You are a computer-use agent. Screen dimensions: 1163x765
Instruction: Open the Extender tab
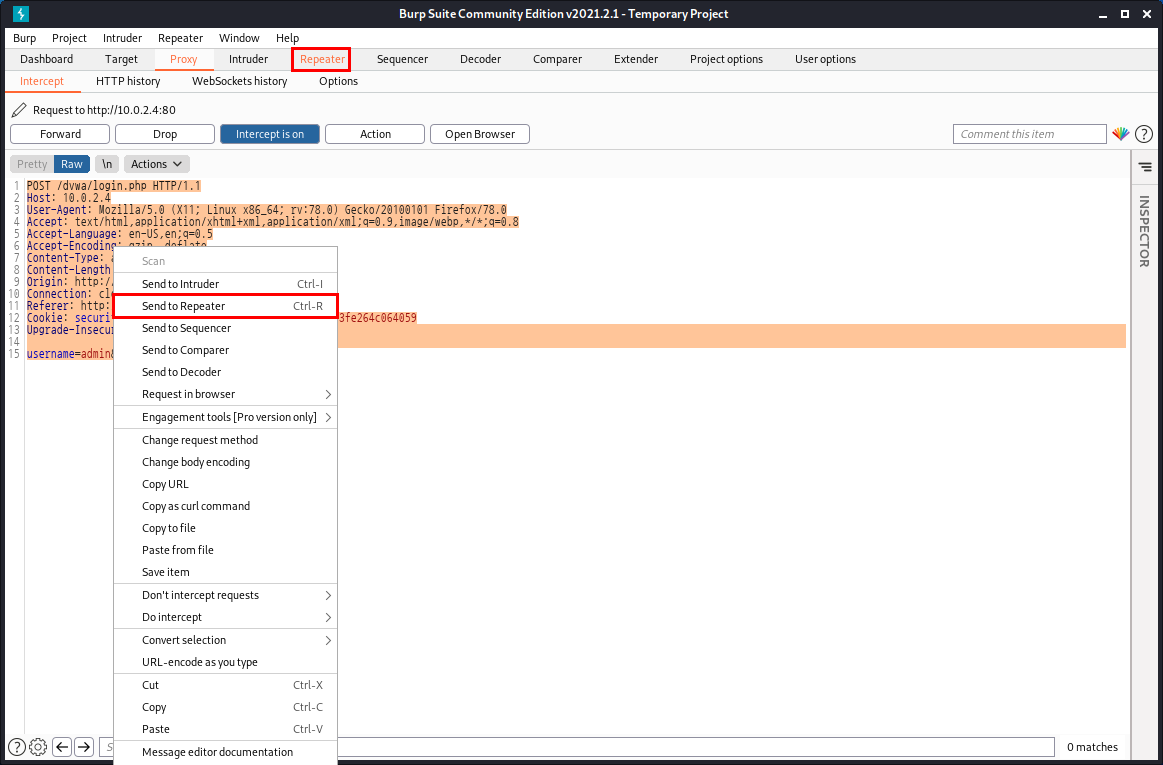tap(636, 59)
